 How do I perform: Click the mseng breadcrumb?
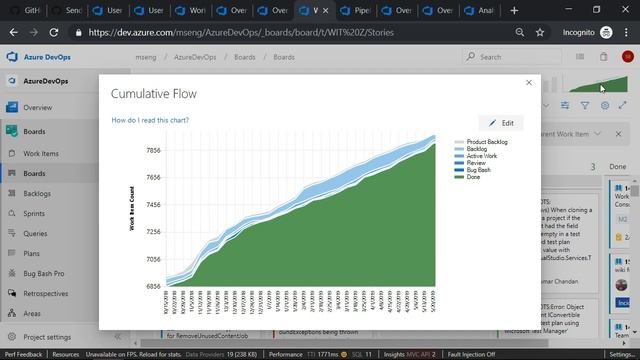pos(146,57)
